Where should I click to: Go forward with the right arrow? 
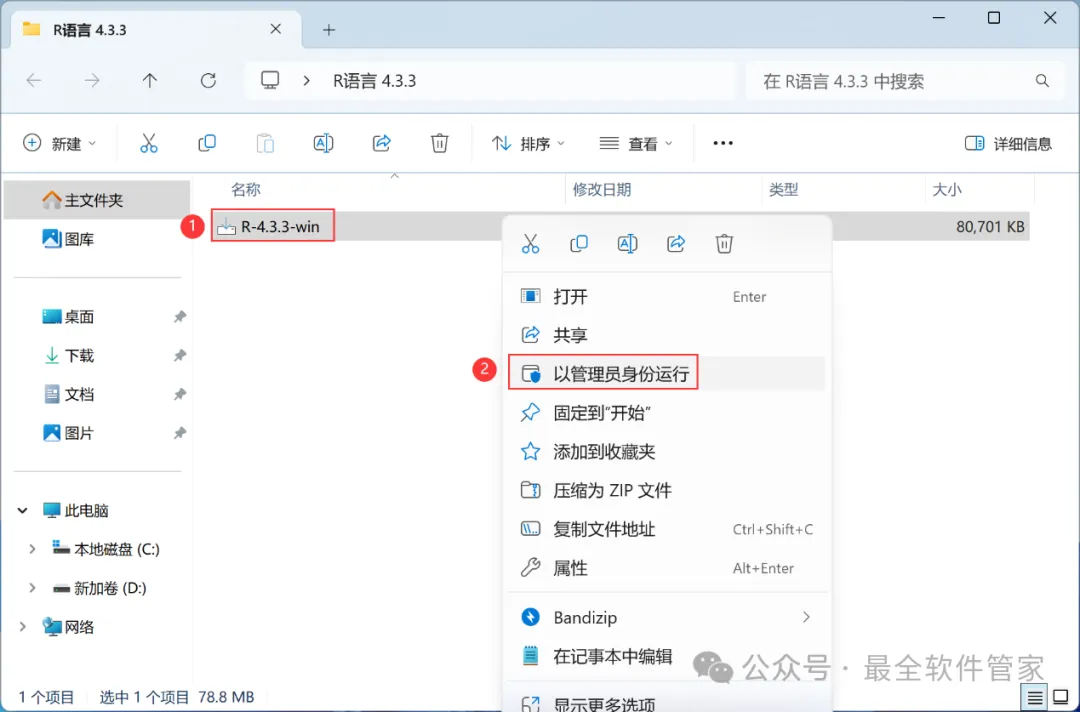click(92, 81)
